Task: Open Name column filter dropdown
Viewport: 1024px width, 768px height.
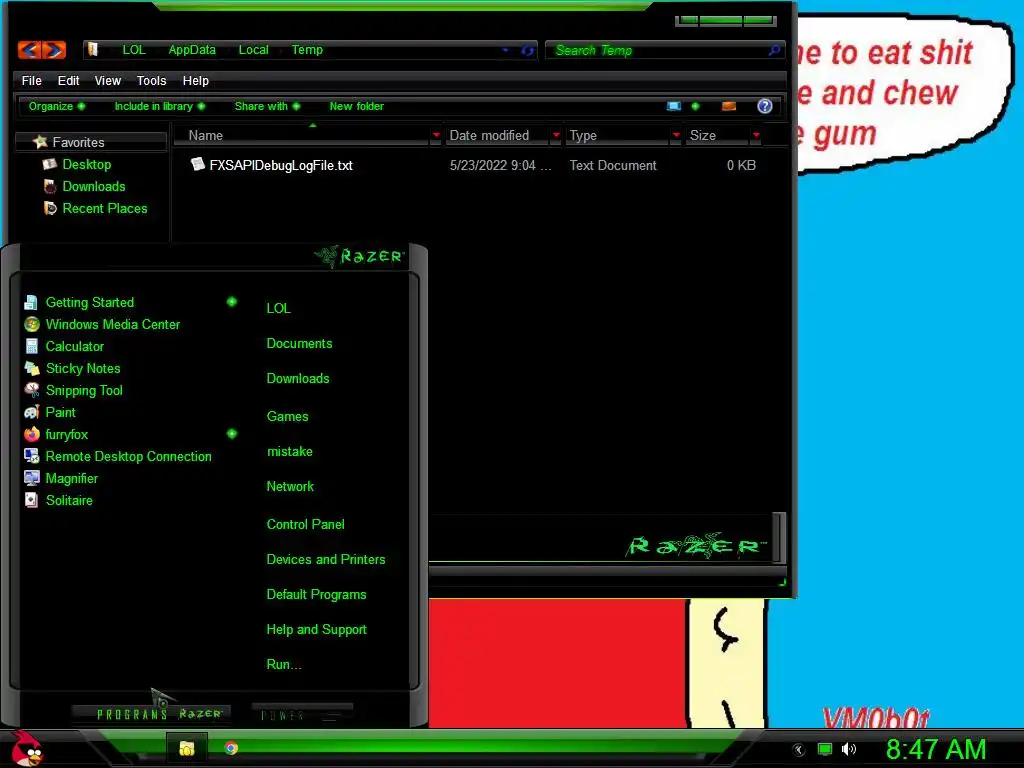Action: [x=436, y=135]
